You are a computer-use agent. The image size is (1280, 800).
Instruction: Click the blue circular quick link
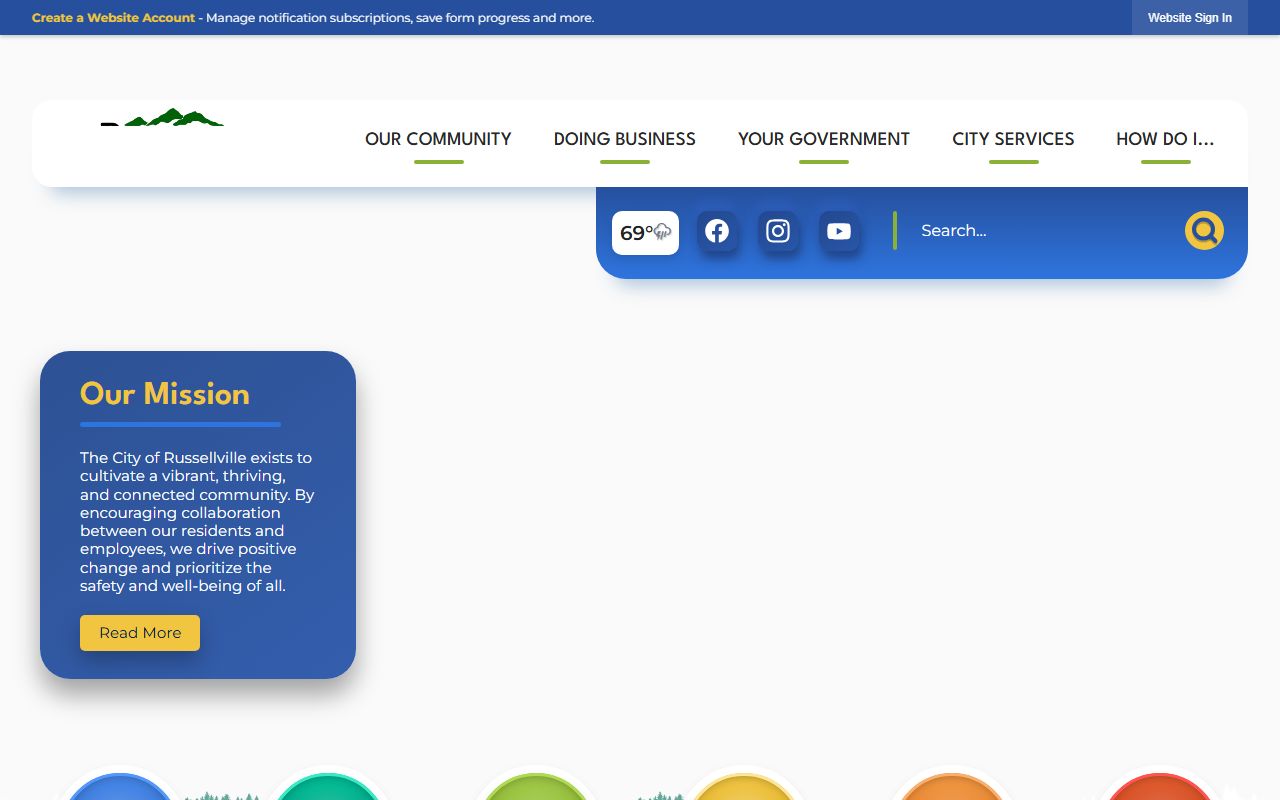[119, 788]
